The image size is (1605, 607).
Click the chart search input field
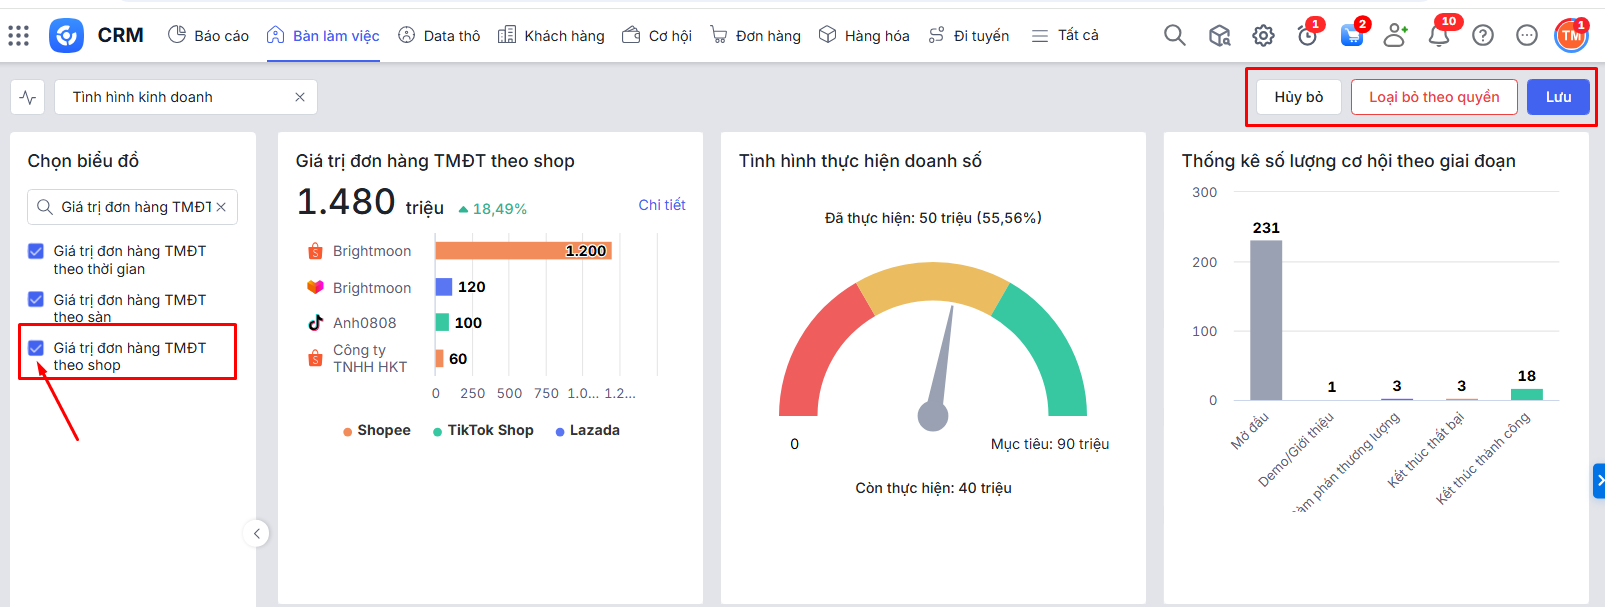[135, 207]
